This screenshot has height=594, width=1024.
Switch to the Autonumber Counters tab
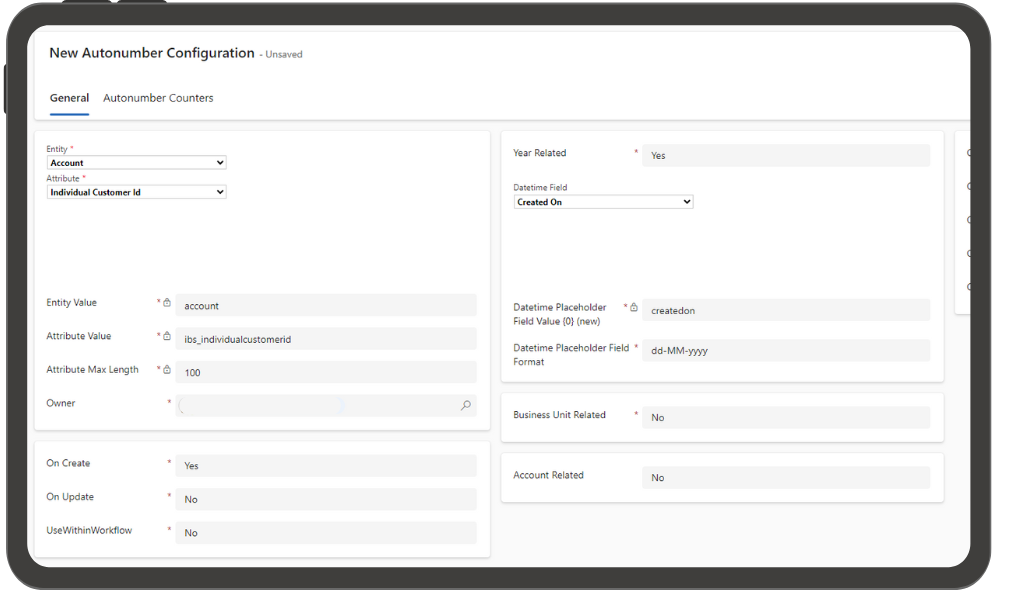pos(158,98)
